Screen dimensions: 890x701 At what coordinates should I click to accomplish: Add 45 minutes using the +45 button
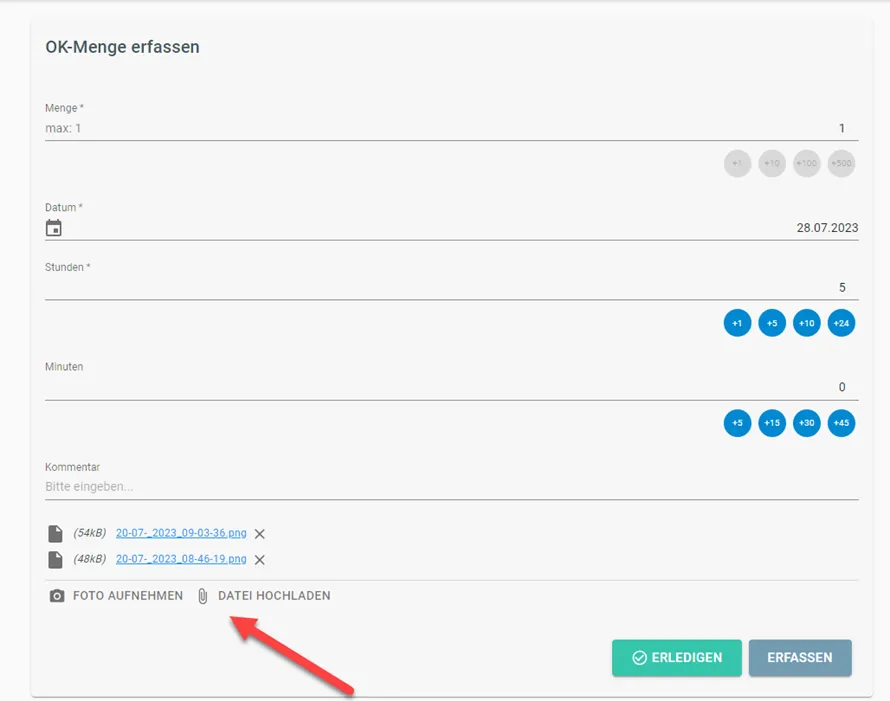(841, 423)
